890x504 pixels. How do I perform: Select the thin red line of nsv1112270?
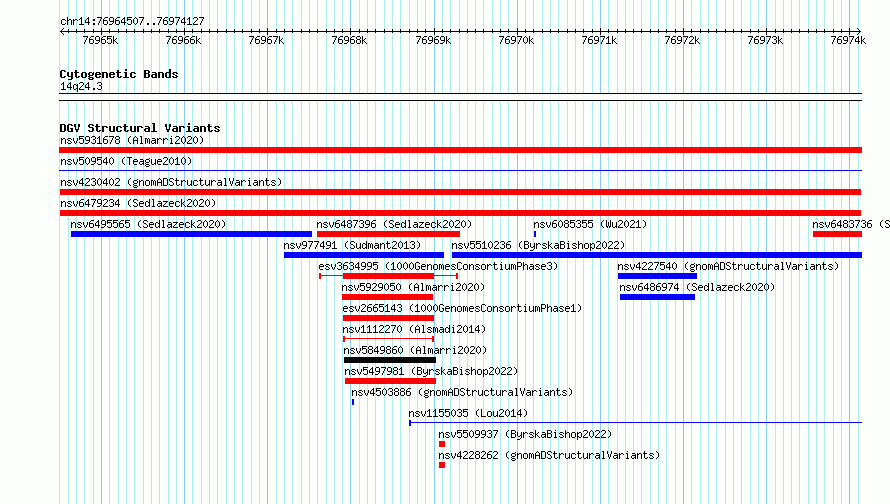[389, 339]
